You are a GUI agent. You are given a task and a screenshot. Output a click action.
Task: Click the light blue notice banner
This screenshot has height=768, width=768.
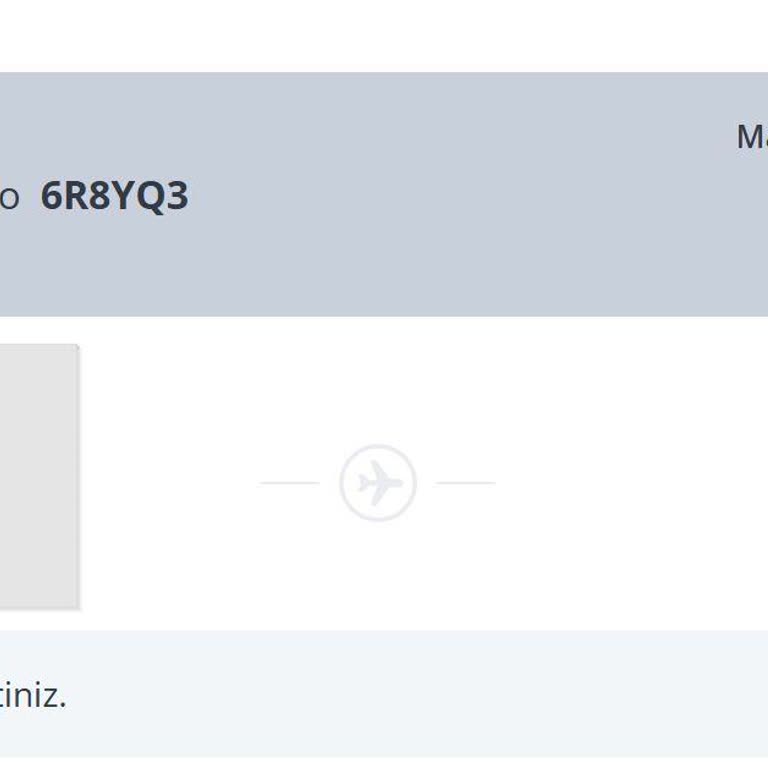pyautogui.click(x=400, y=694)
